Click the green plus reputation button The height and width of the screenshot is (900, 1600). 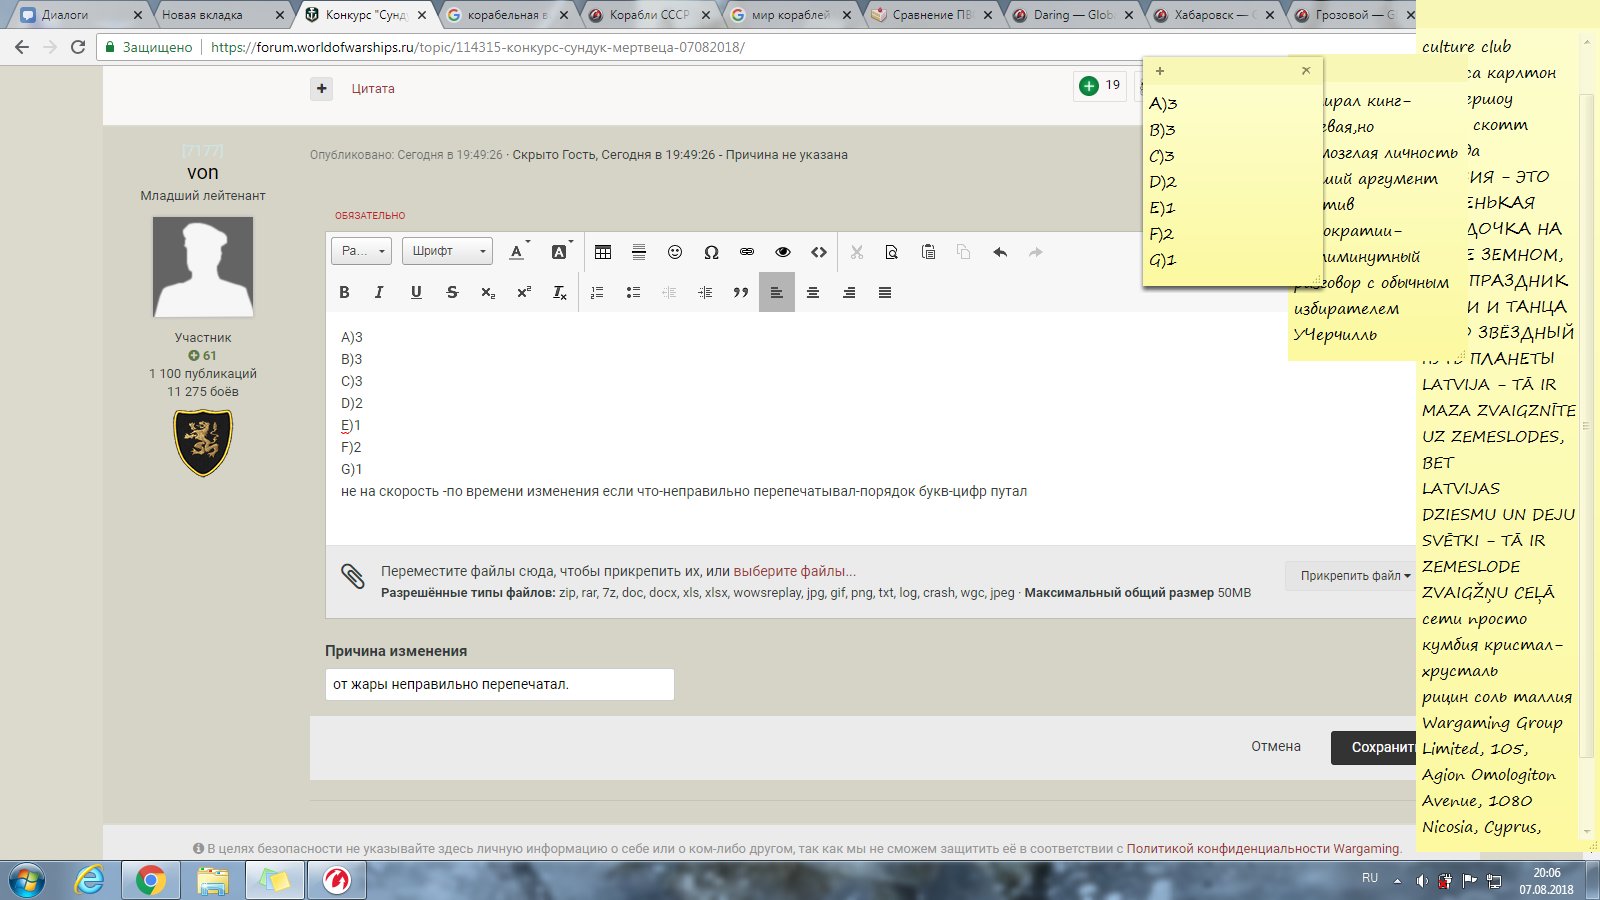pos(1089,86)
